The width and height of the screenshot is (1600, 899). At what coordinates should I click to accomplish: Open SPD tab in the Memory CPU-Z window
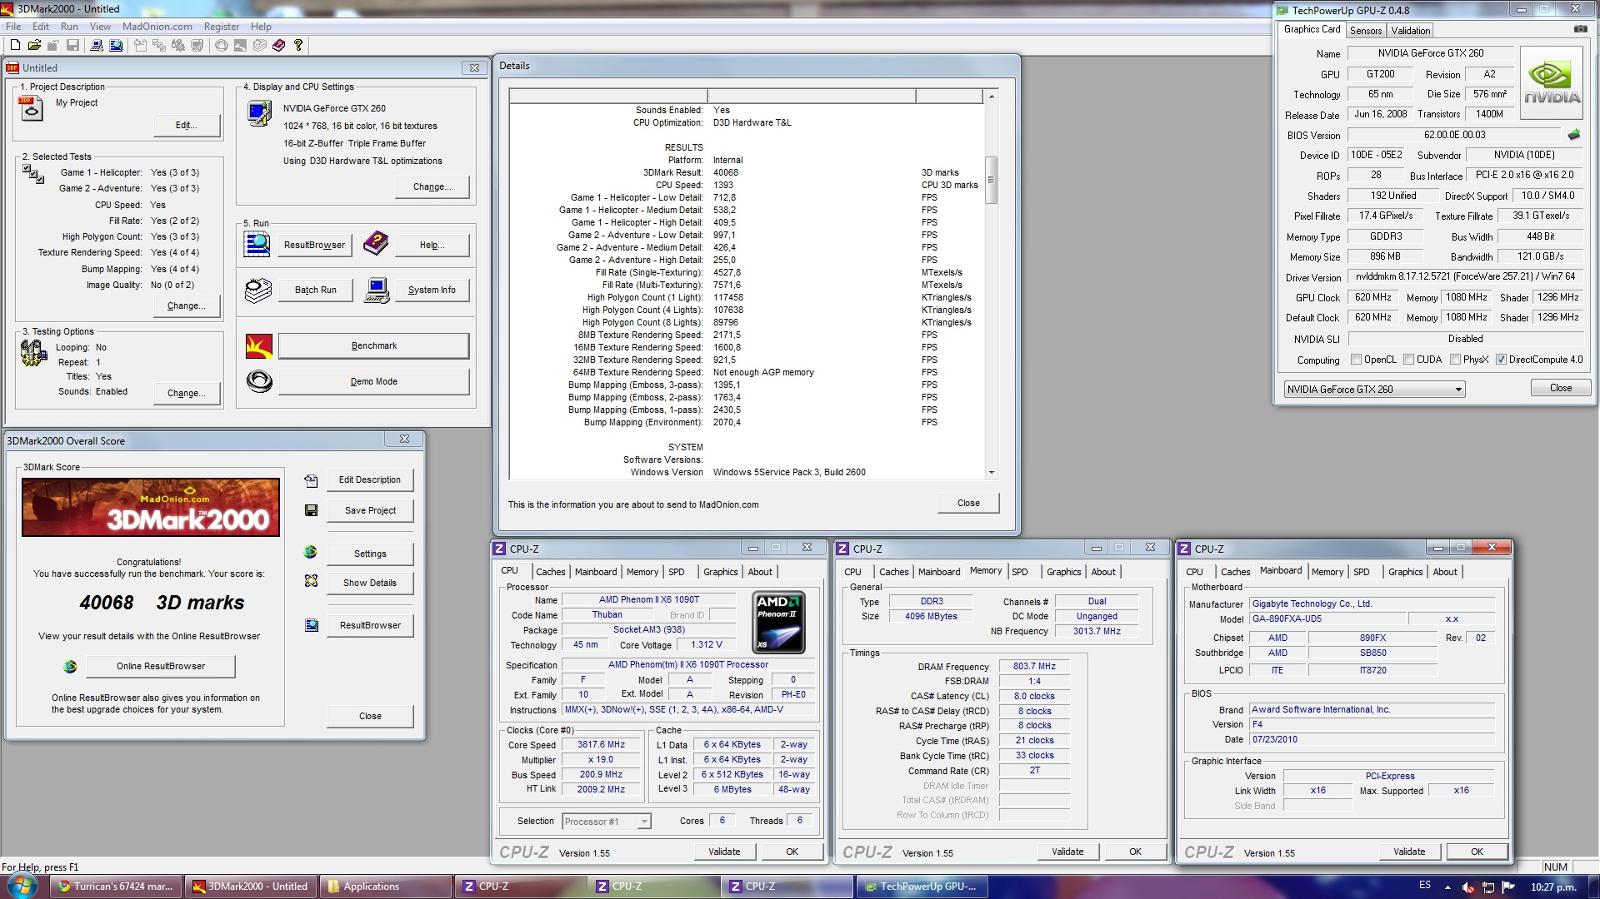pos(1019,572)
